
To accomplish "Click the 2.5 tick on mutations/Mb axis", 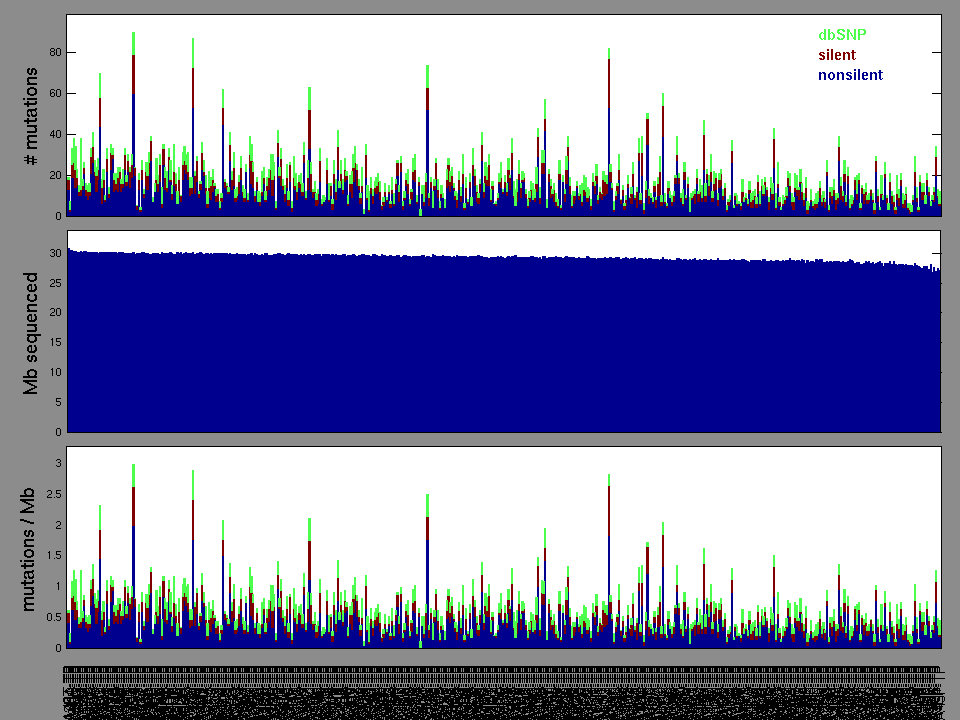I will (x=54, y=494).
